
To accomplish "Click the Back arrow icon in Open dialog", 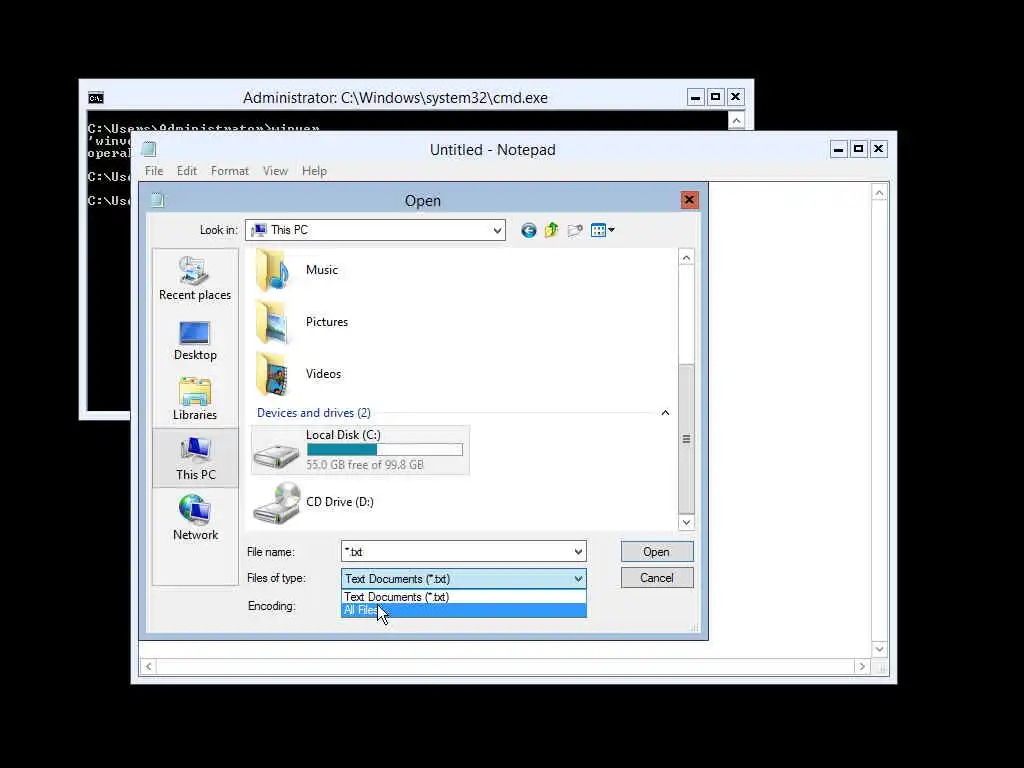I will 528,230.
